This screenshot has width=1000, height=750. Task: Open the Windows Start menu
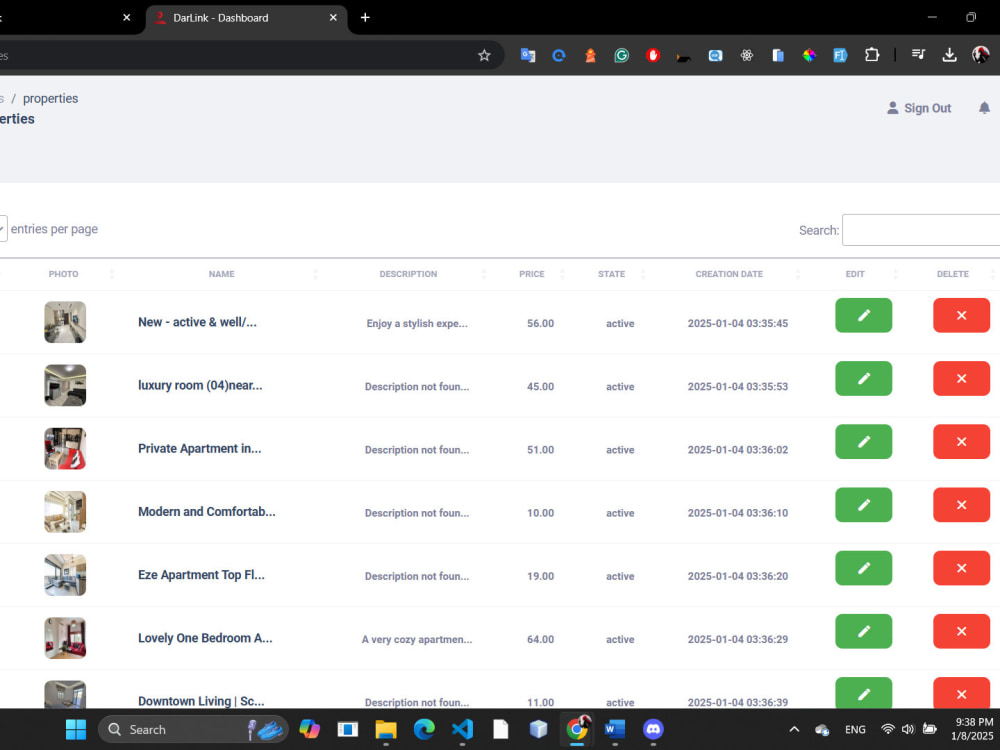click(x=76, y=729)
